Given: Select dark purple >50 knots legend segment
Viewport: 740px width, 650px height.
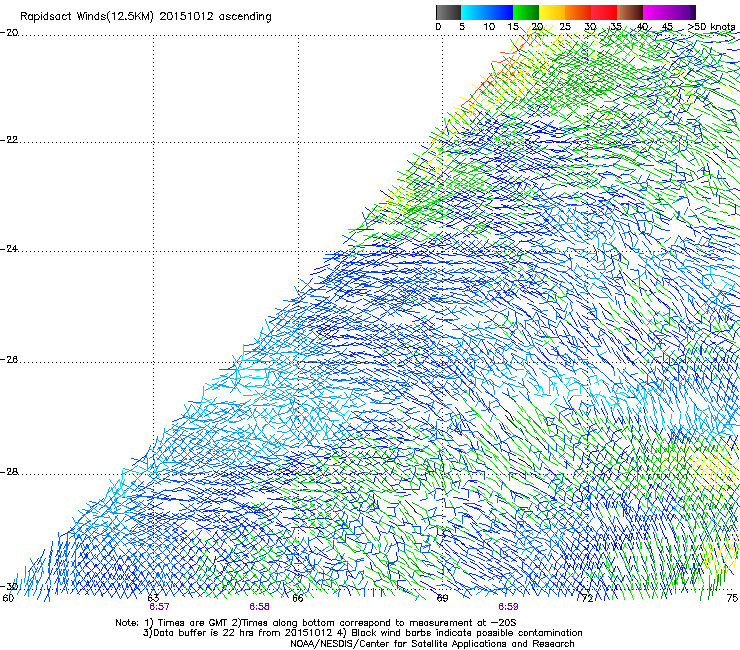Looking at the screenshot, I should (693, 12).
